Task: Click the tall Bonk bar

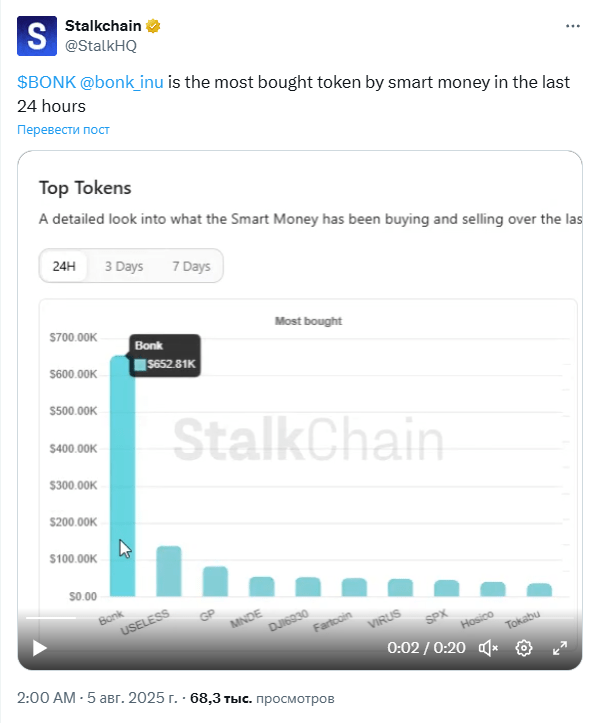Action: (x=123, y=476)
